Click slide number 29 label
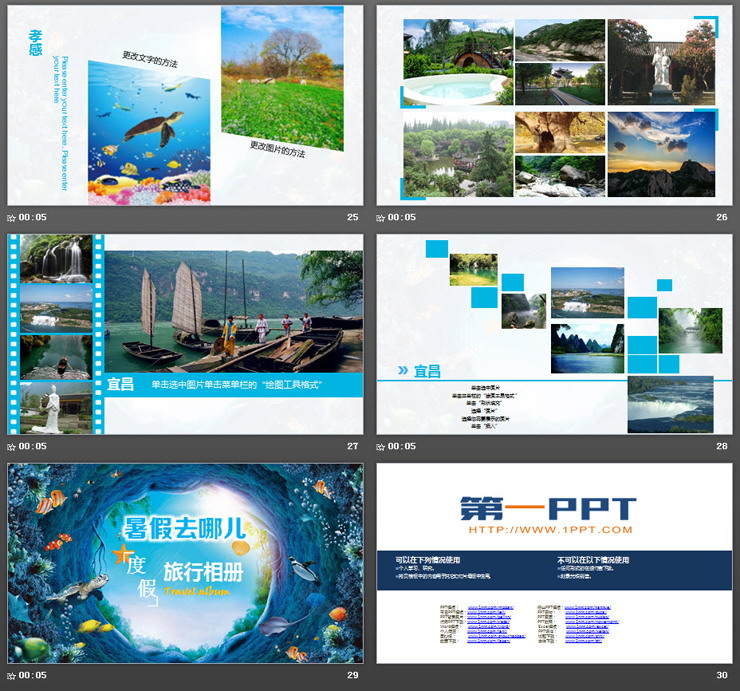Screen dimensions: 740x691 coord(352,675)
